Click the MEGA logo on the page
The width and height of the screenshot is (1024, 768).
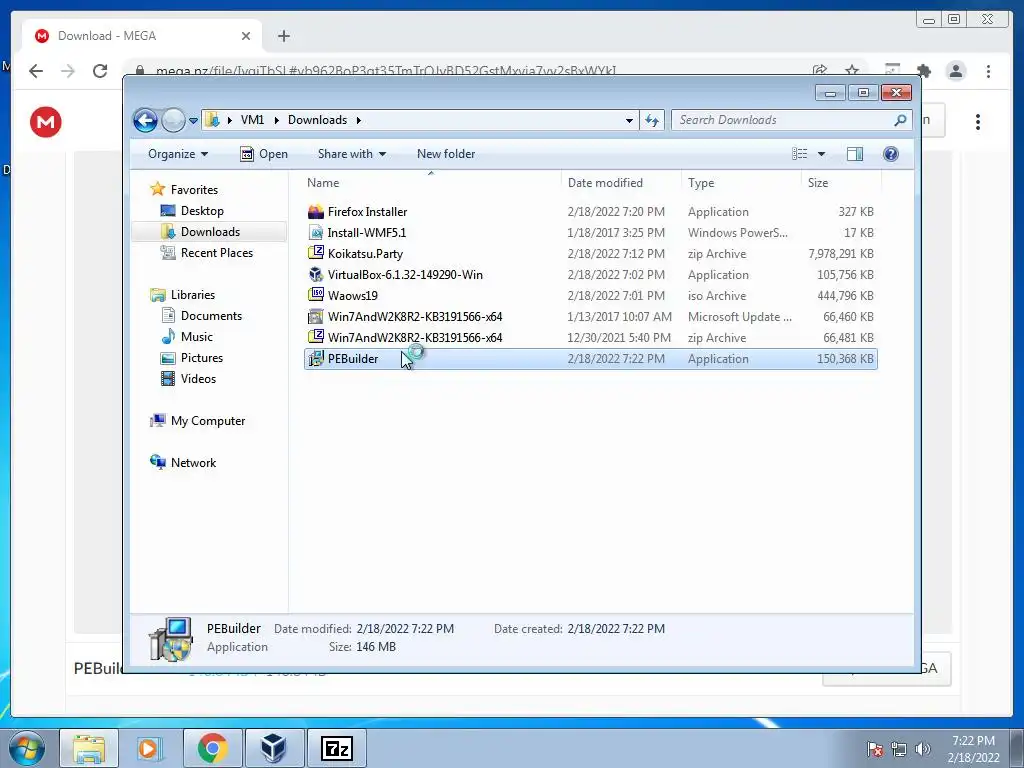(46, 121)
